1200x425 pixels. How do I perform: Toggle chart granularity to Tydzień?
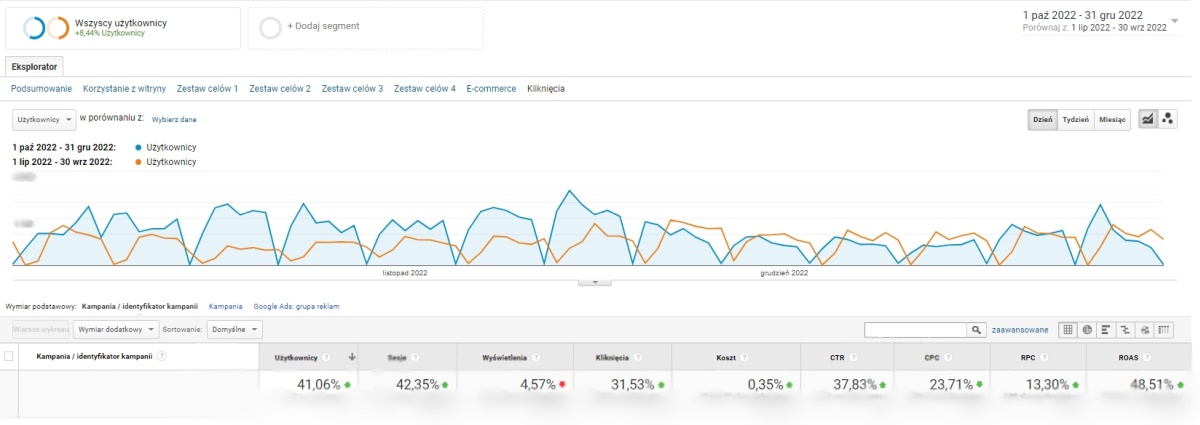click(x=1076, y=119)
